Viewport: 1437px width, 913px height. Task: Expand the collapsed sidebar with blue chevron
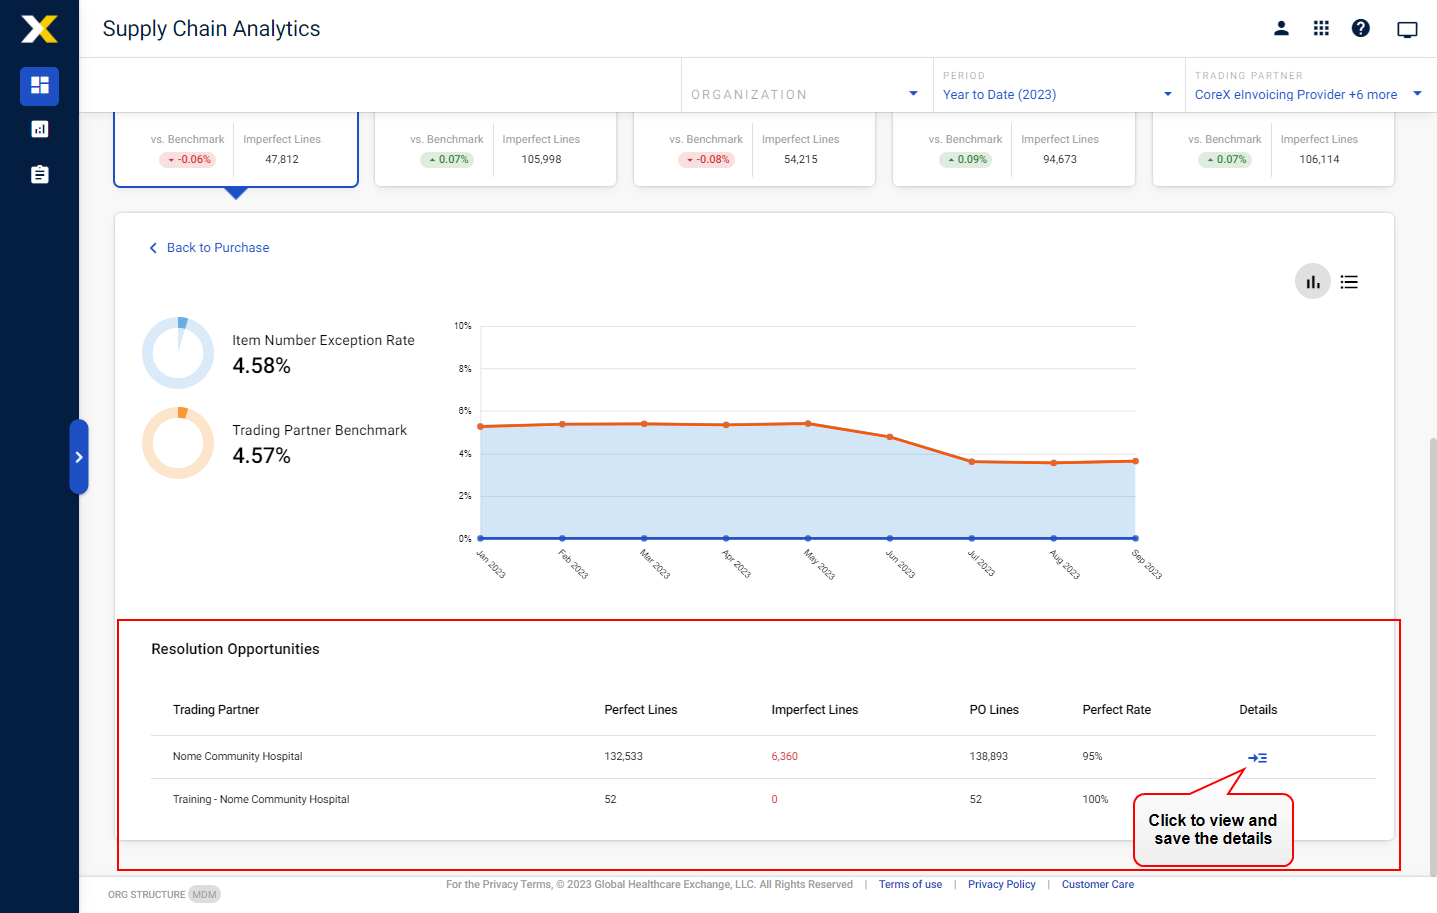(x=79, y=457)
